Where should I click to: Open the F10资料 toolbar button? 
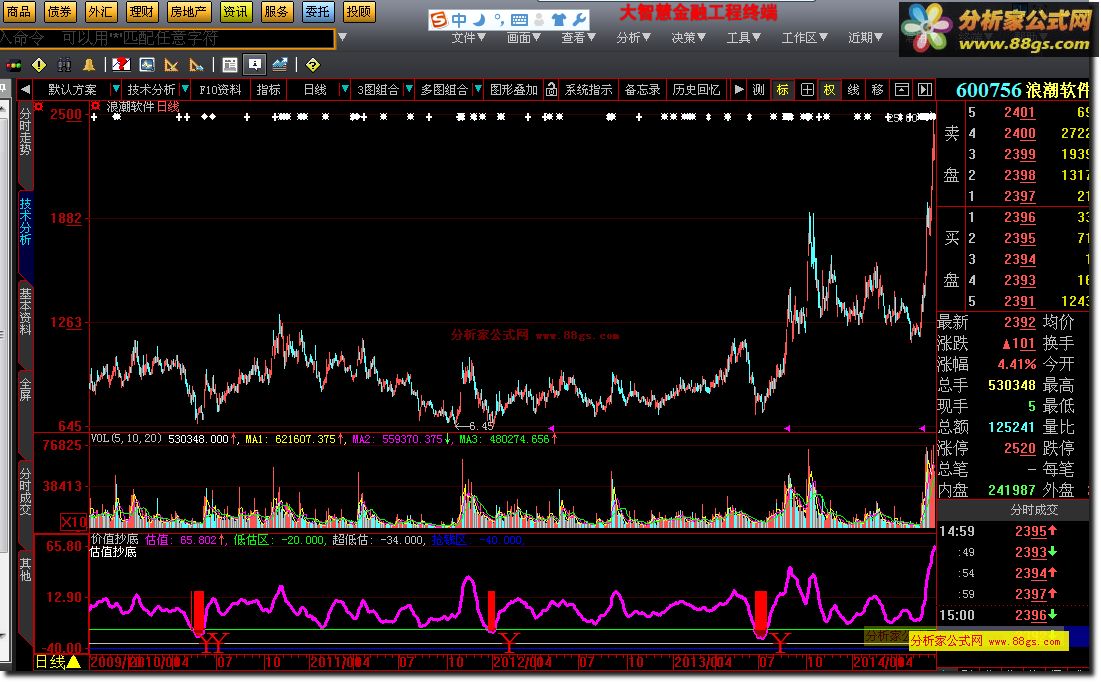coord(220,89)
